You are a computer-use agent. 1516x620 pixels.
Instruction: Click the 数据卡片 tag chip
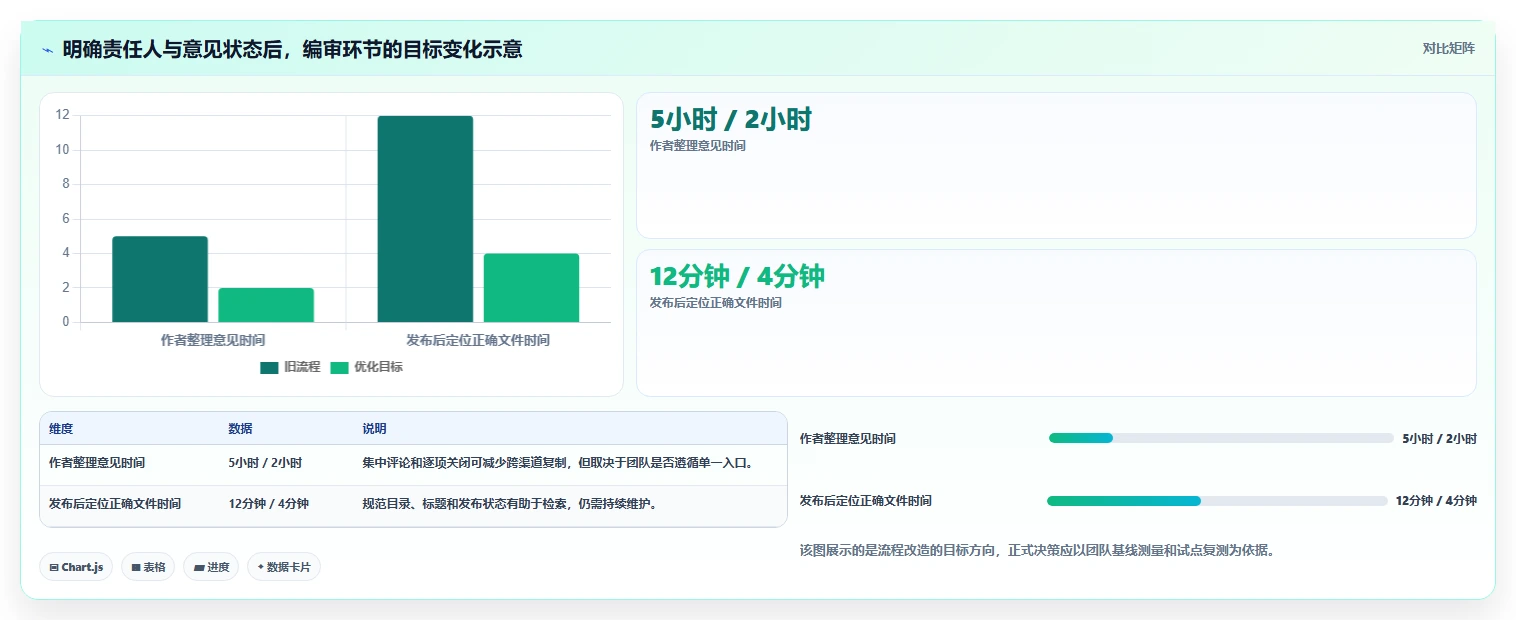(x=284, y=567)
